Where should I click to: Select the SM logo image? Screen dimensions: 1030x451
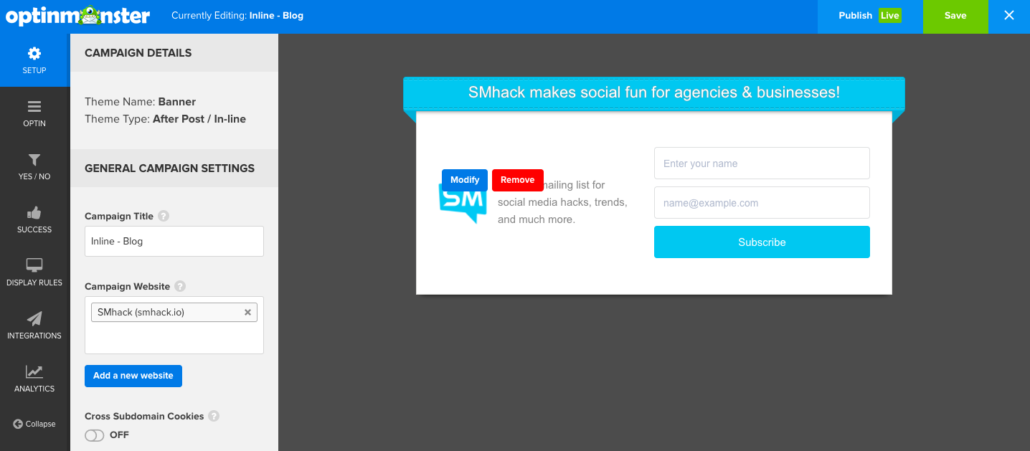coord(462,205)
